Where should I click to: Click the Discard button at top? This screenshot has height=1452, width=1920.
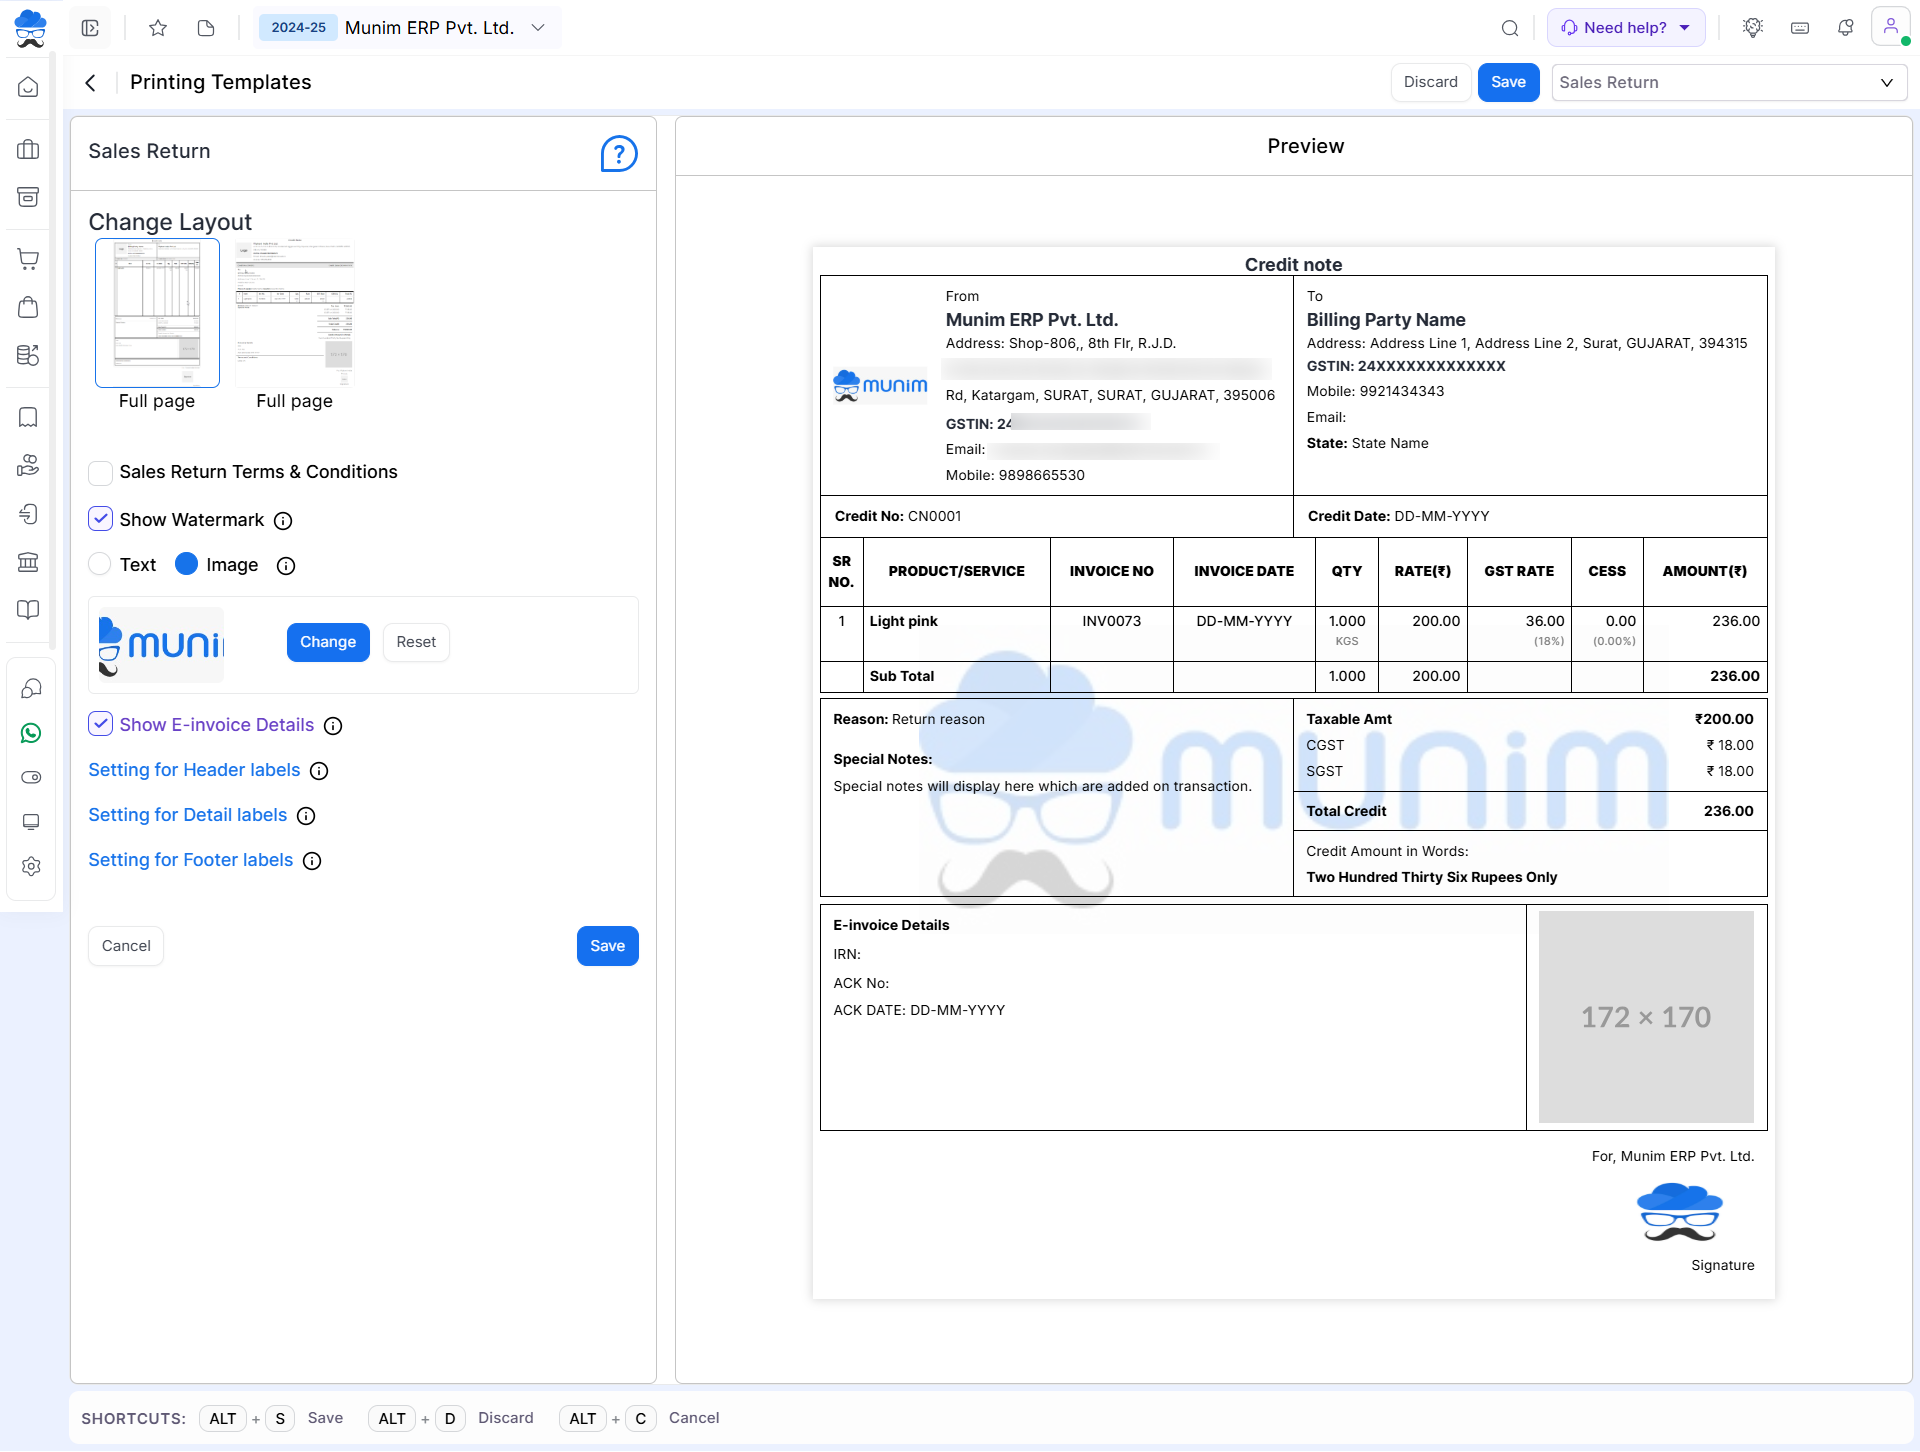click(x=1430, y=82)
